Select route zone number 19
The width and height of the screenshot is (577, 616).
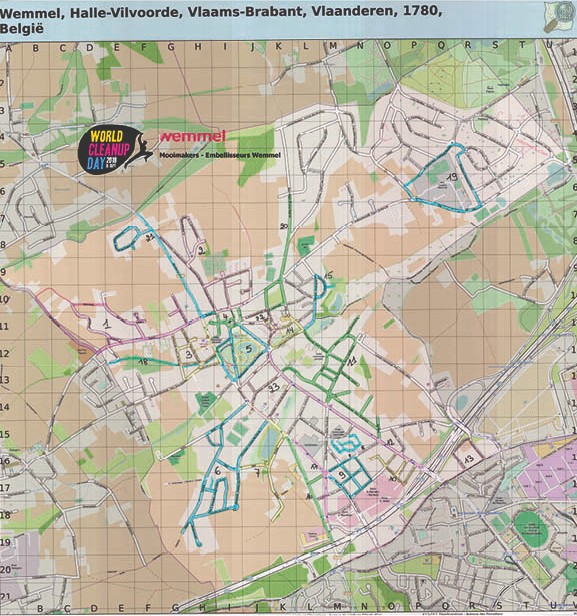click(x=452, y=178)
